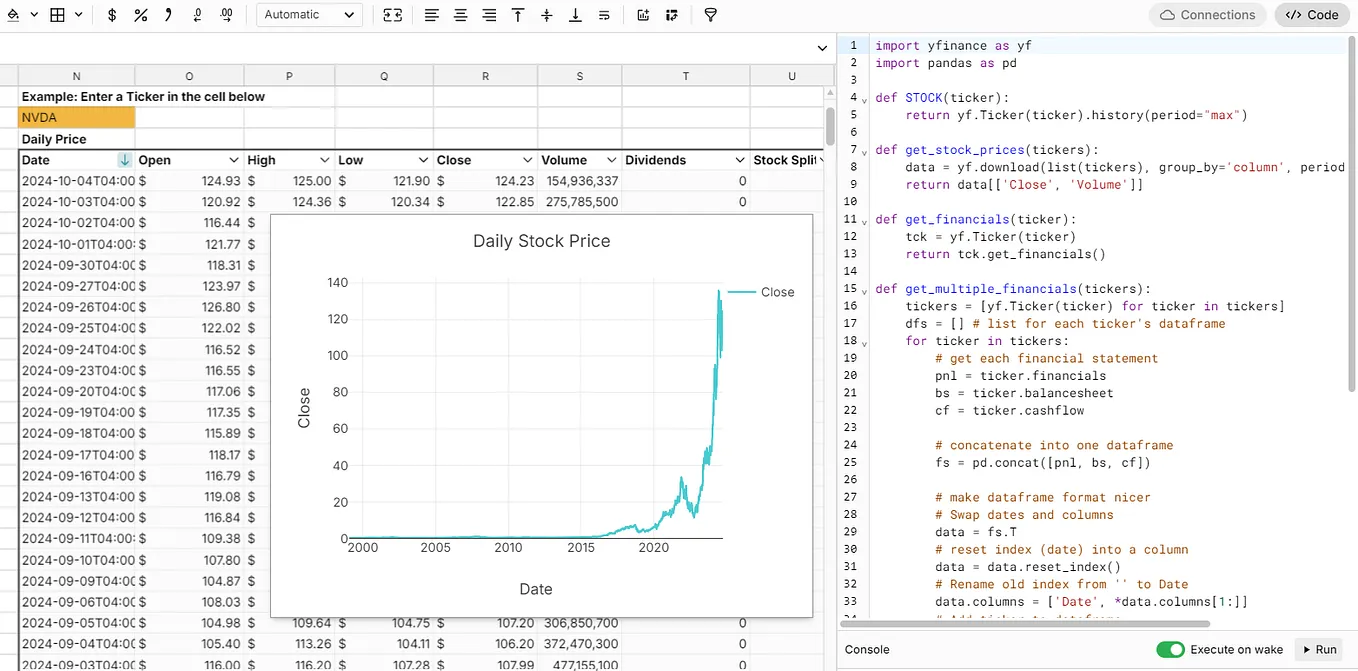Click the insert chart icon
The height and width of the screenshot is (671, 1358).
pyautogui.click(x=642, y=15)
